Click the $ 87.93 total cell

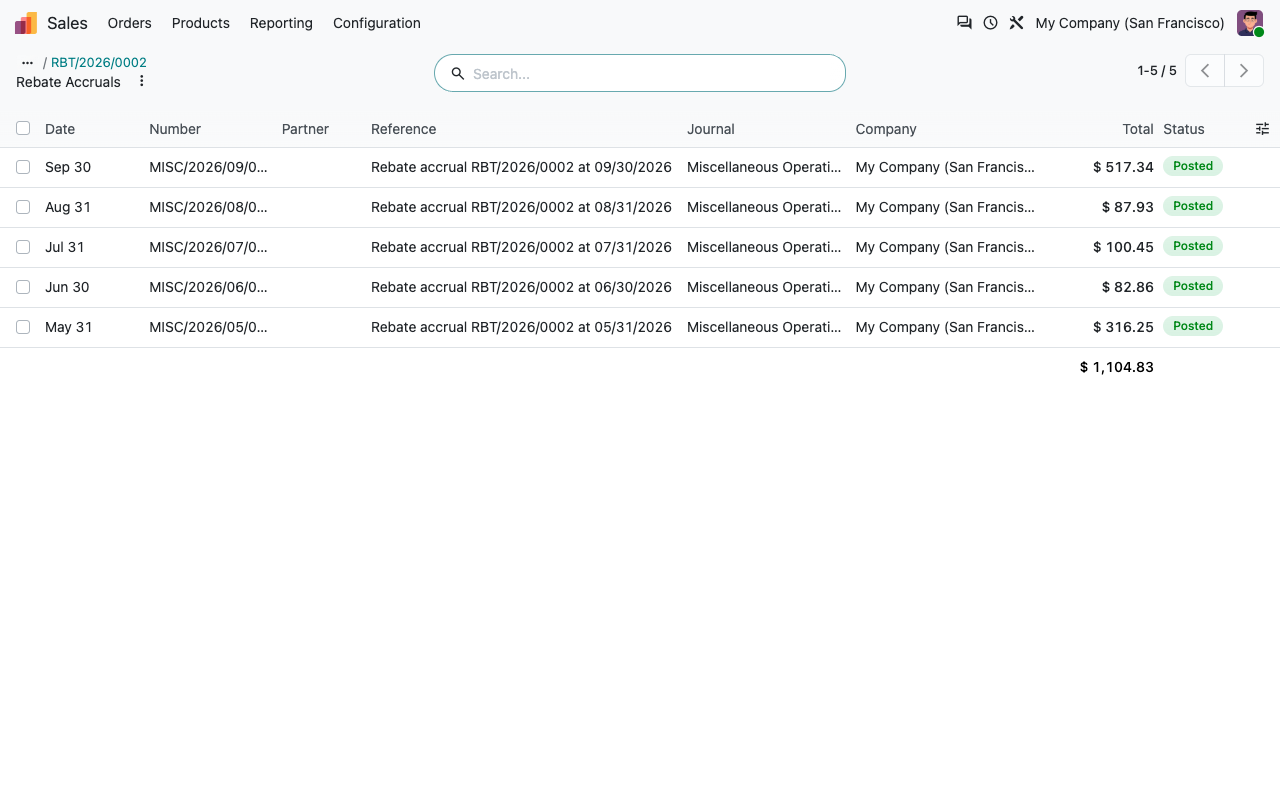coord(1127,207)
